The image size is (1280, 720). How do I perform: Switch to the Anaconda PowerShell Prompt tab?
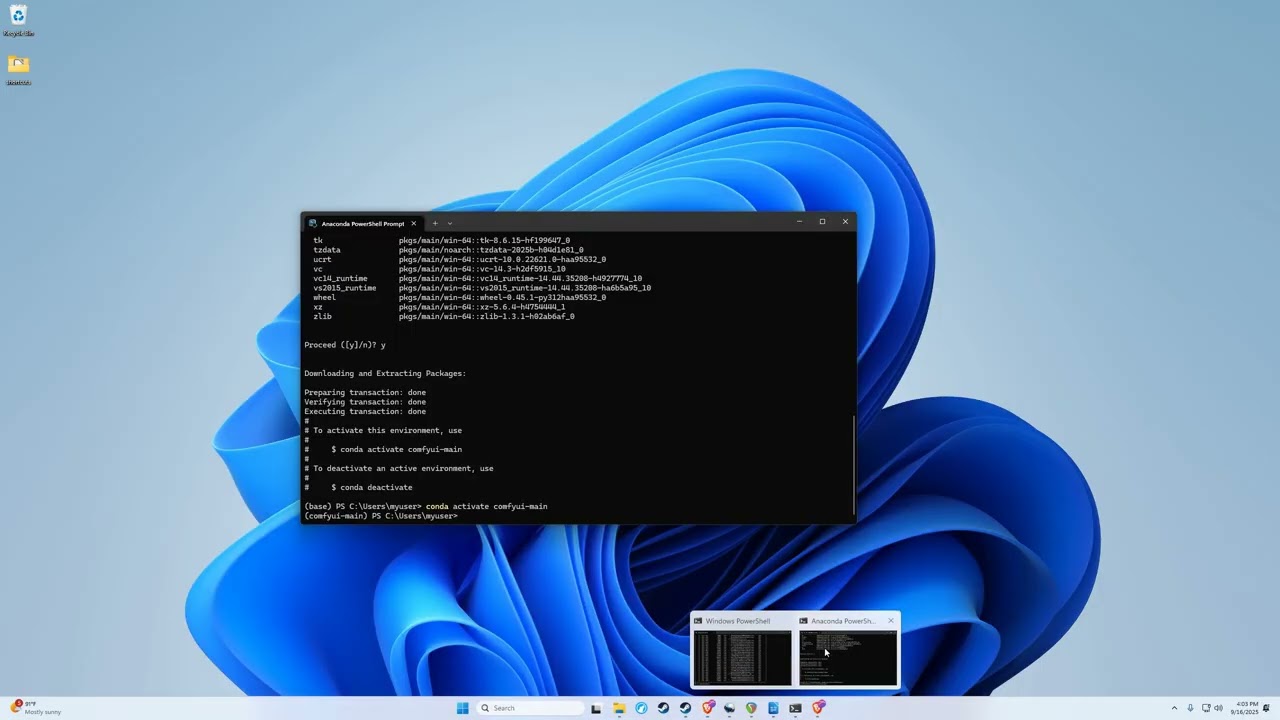(x=362, y=223)
